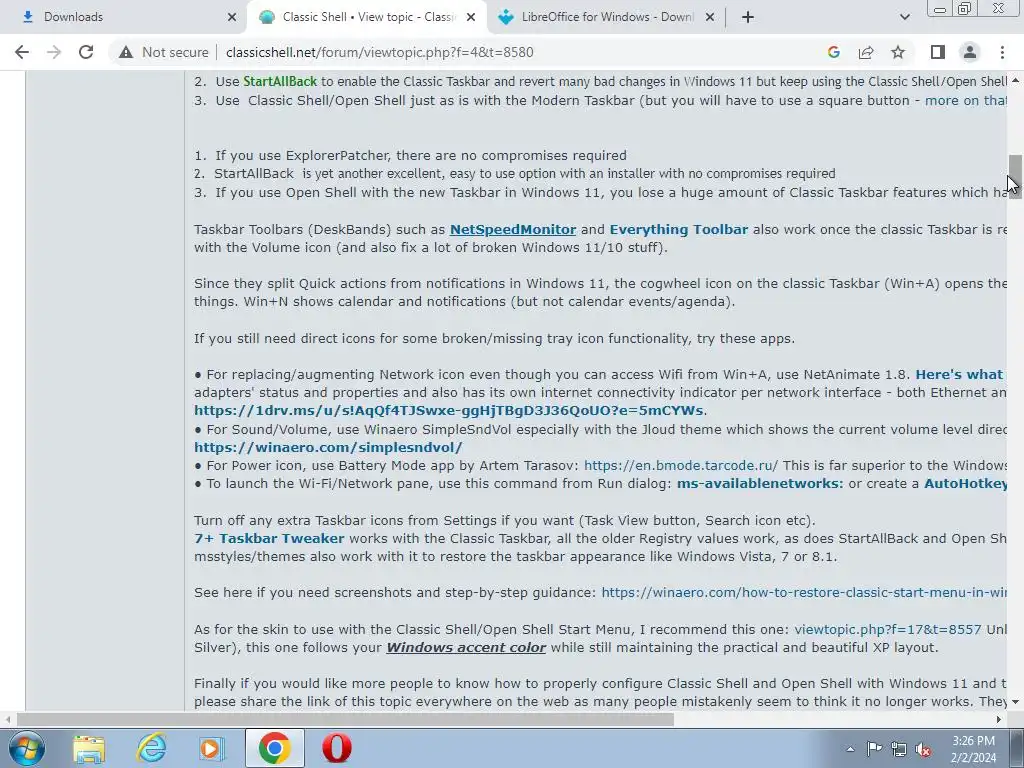Viewport: 1024px width, 768px height.
Task: Open the viewtopic.php?f=17&t=8557 link
Action: point(888,630)
